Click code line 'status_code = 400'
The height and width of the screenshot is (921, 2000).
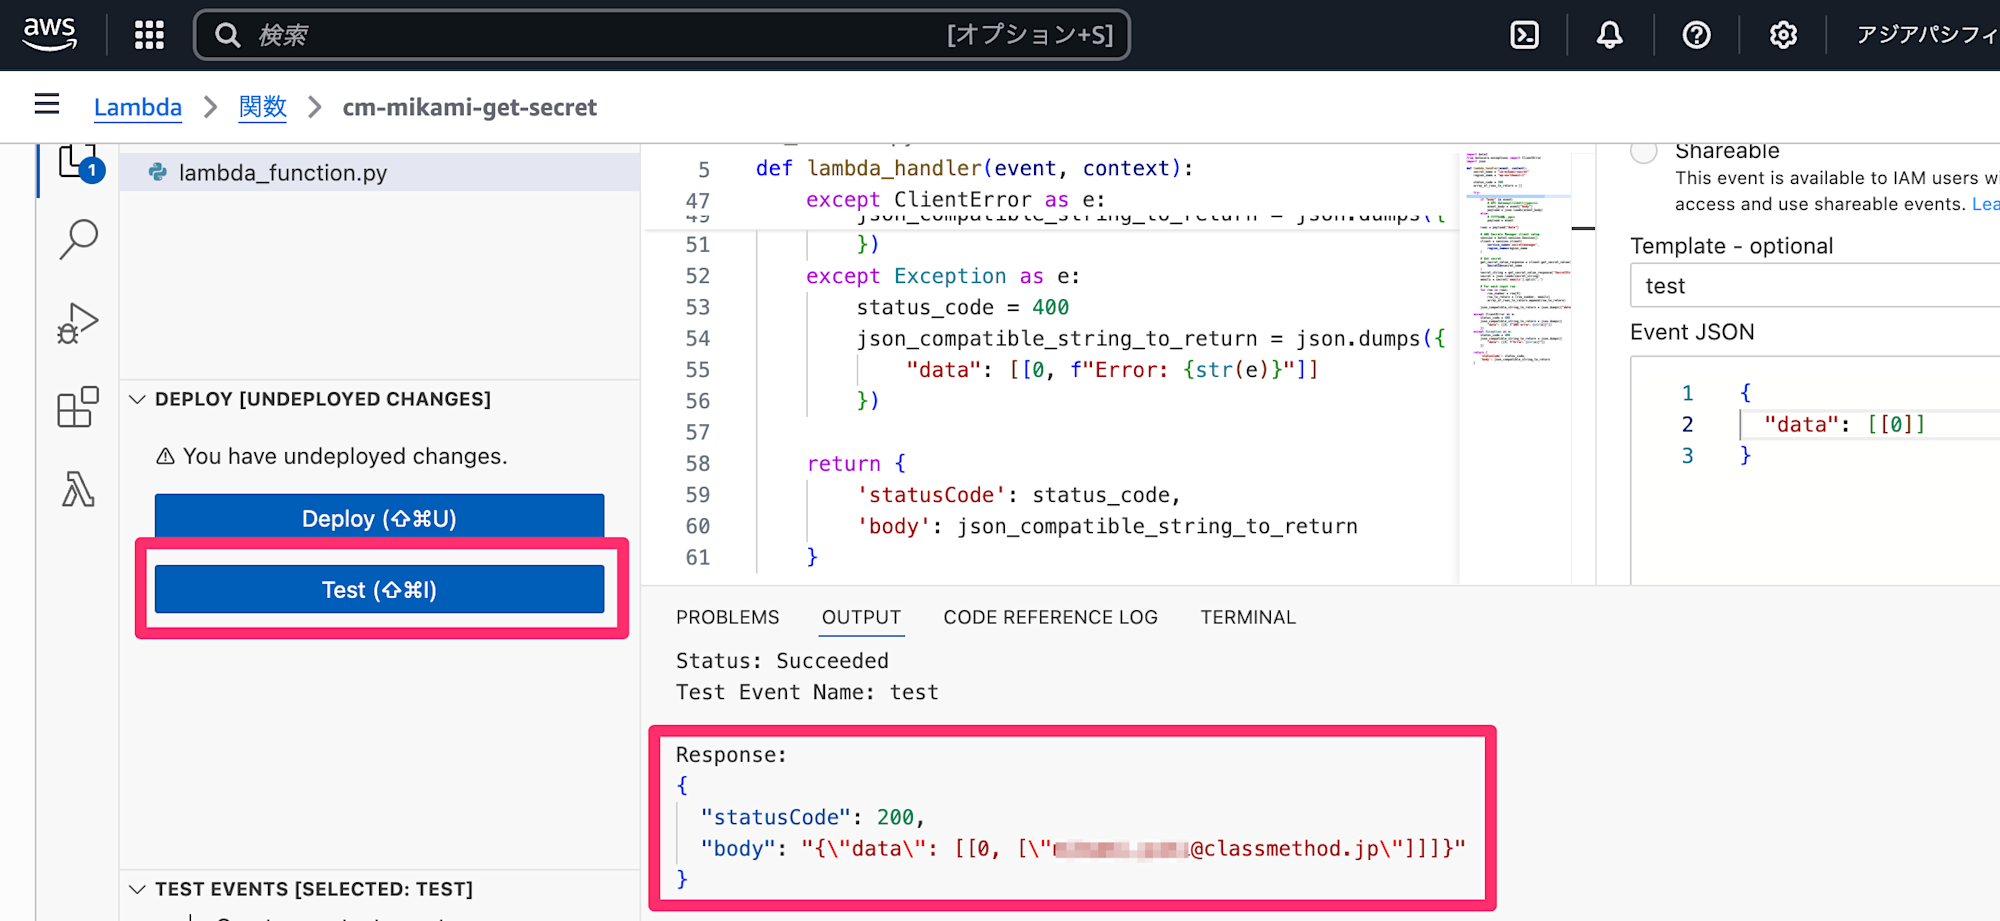tap(962, 307)
